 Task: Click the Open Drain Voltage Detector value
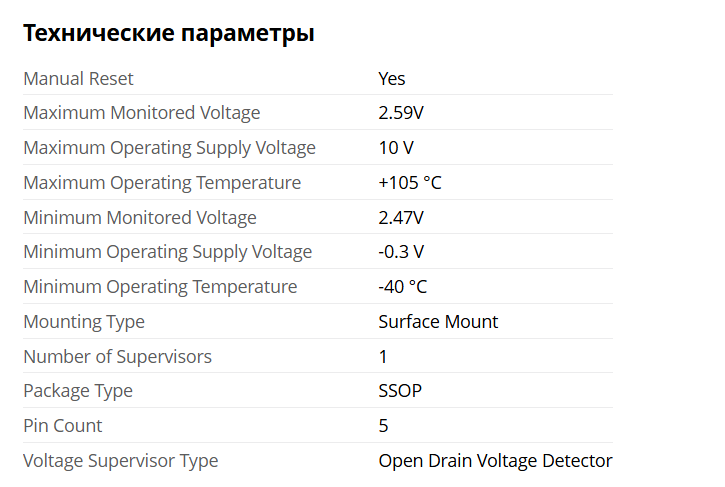495,461
